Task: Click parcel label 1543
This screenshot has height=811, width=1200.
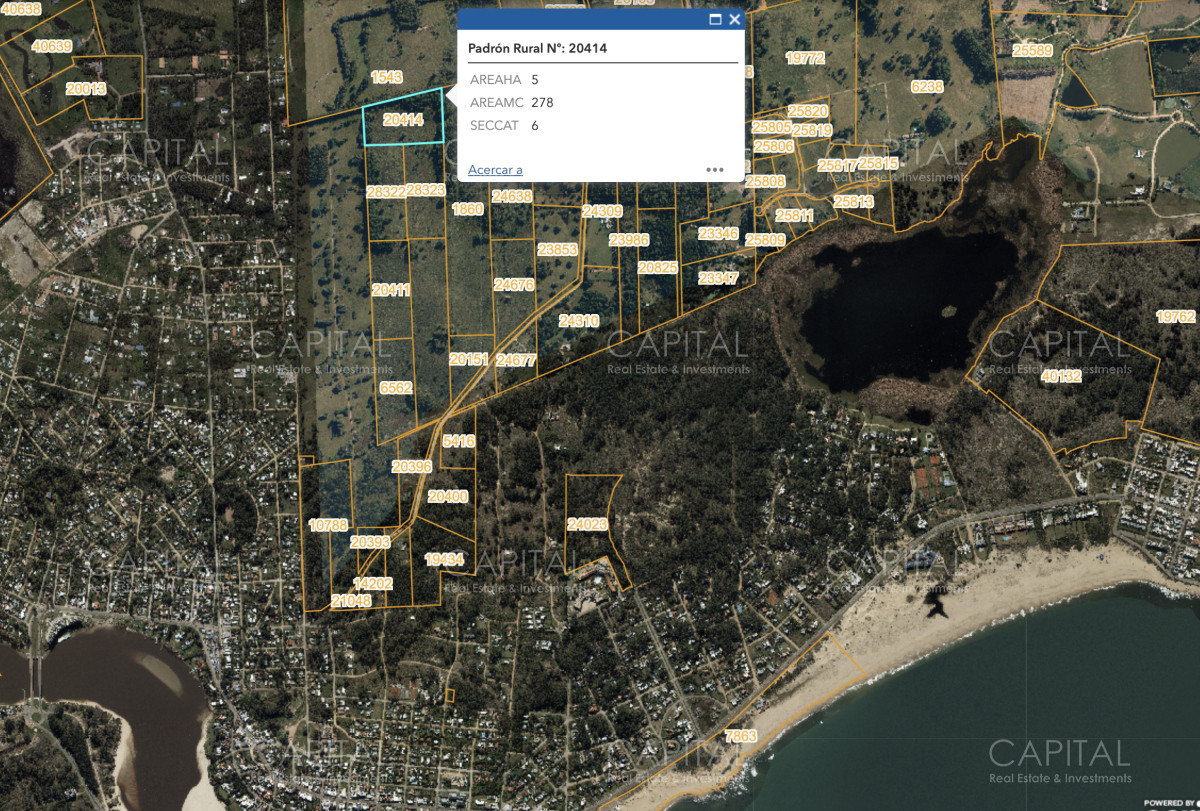Action: coord(386,77)
